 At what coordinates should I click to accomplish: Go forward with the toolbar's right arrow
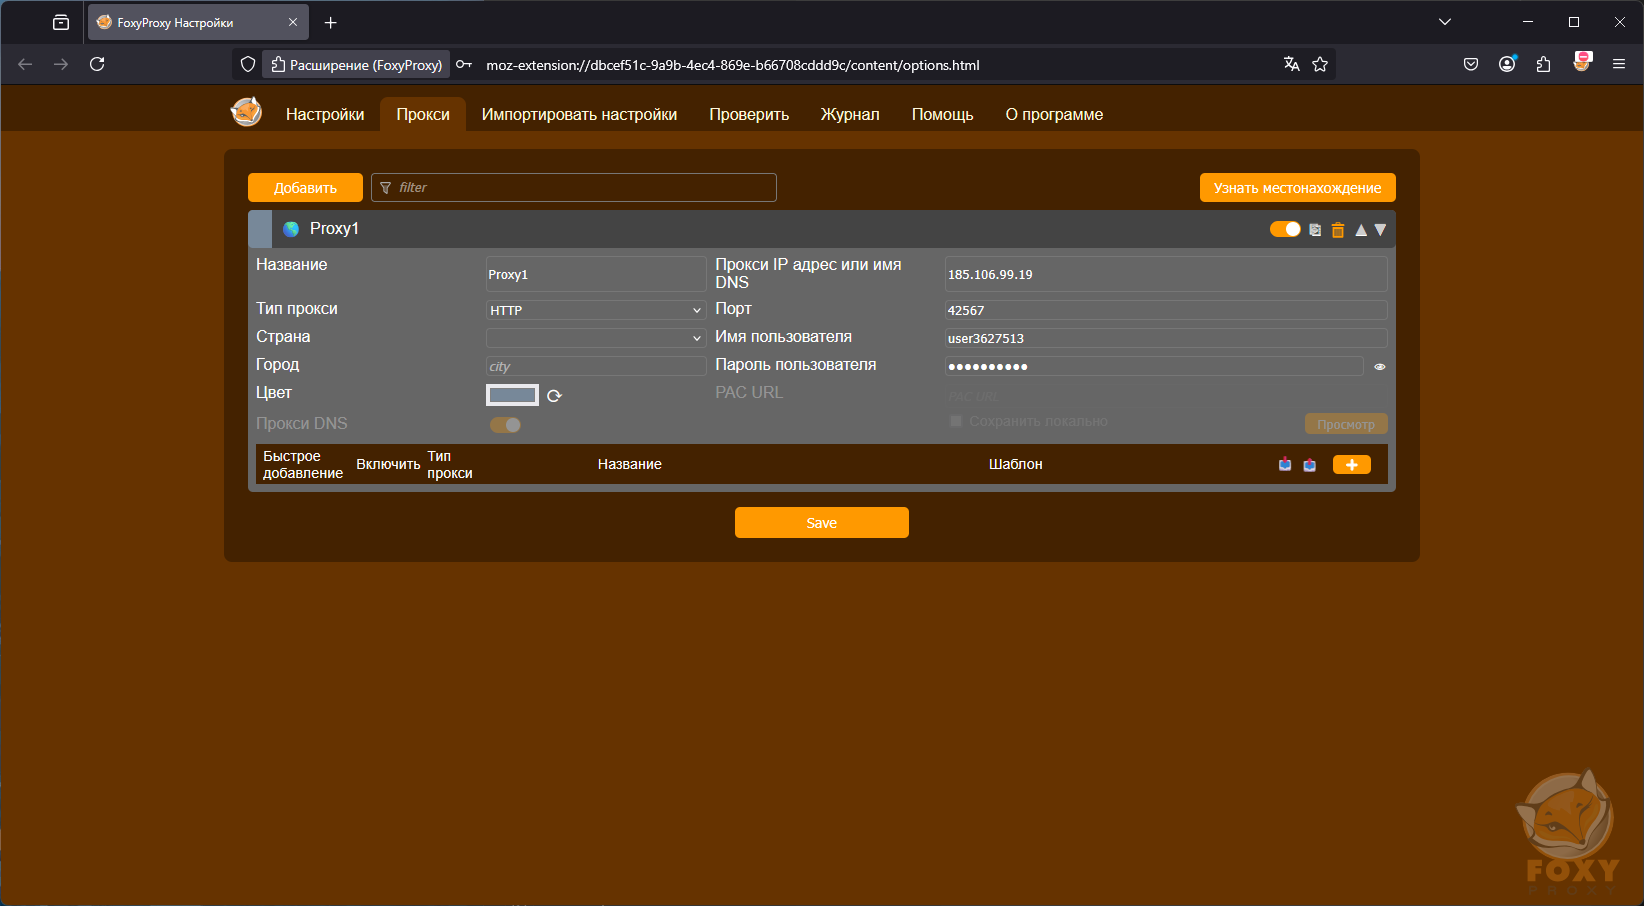click(61, 64)
